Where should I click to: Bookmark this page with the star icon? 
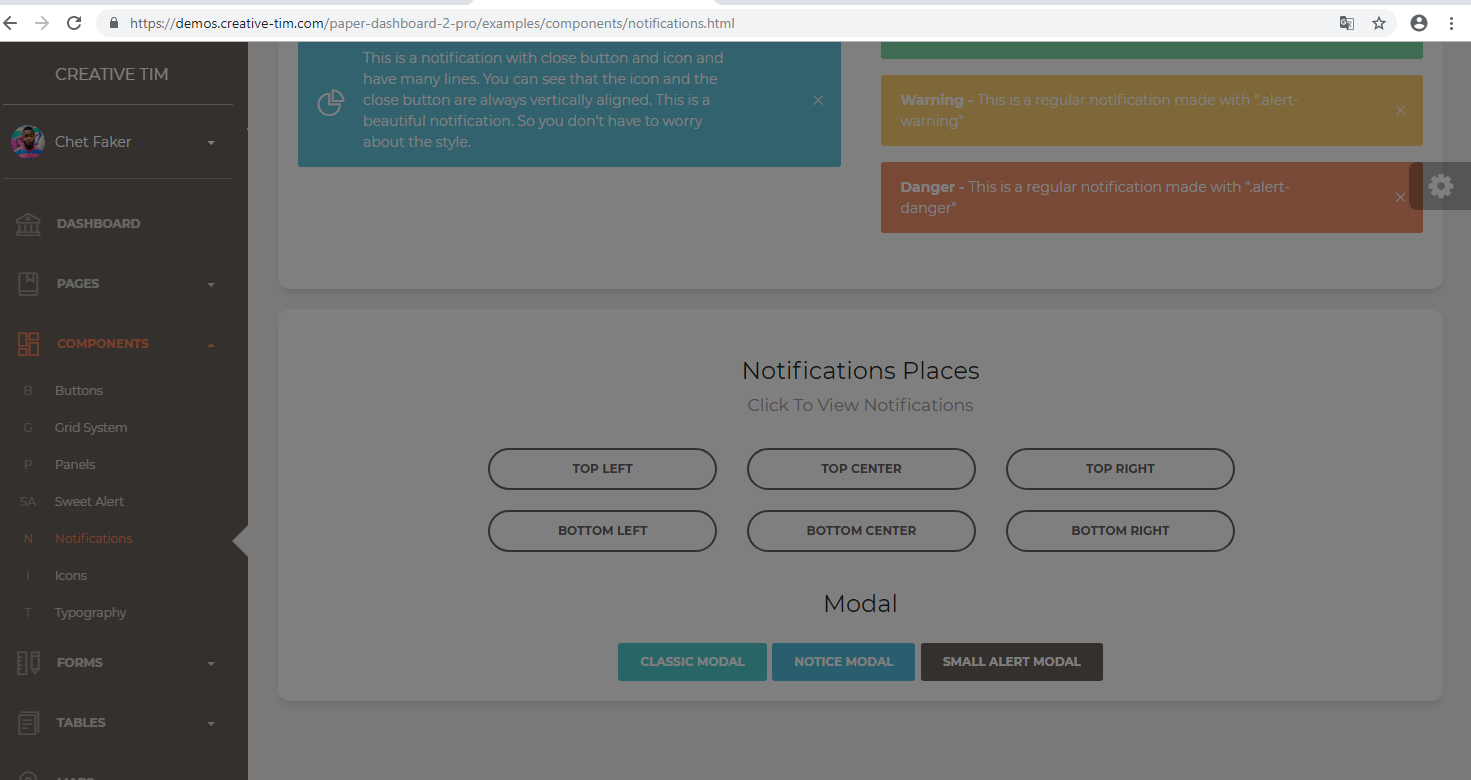click(x=1379, y=22)
